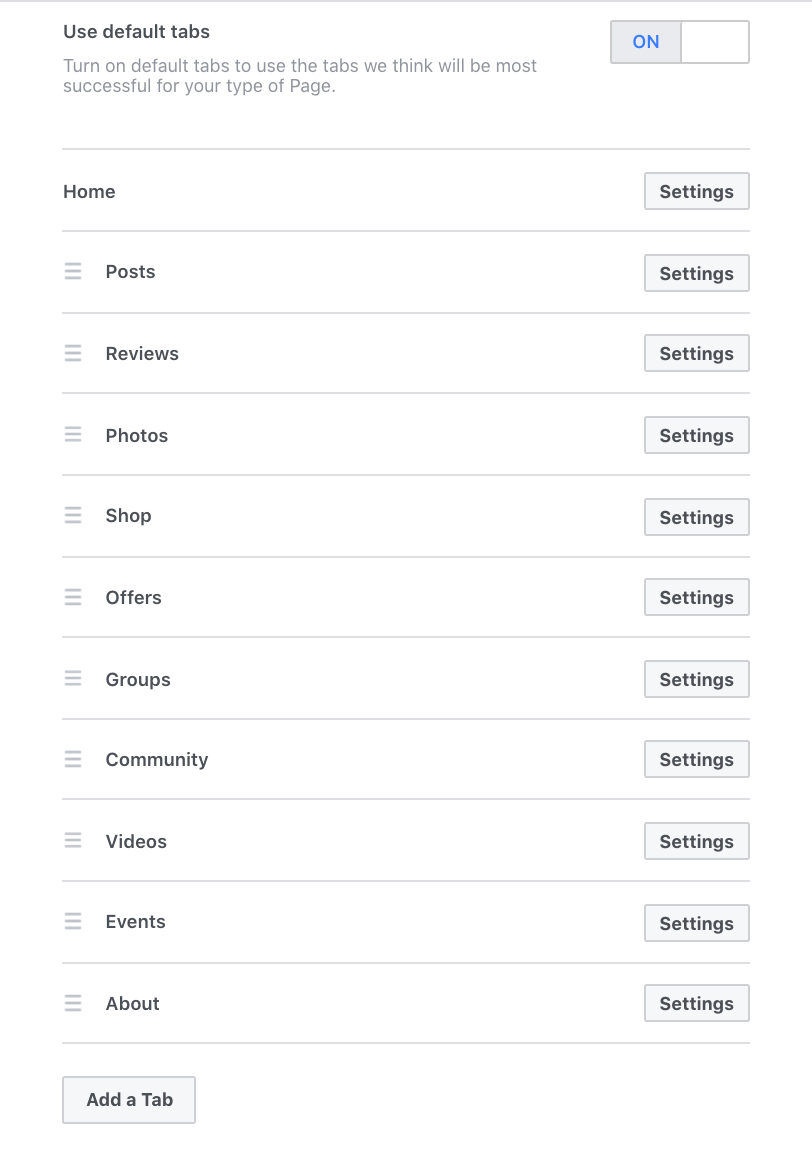Click the reorder handle next to Reviews
This screenshot has height=1152, width=812.
pos(73,354)
